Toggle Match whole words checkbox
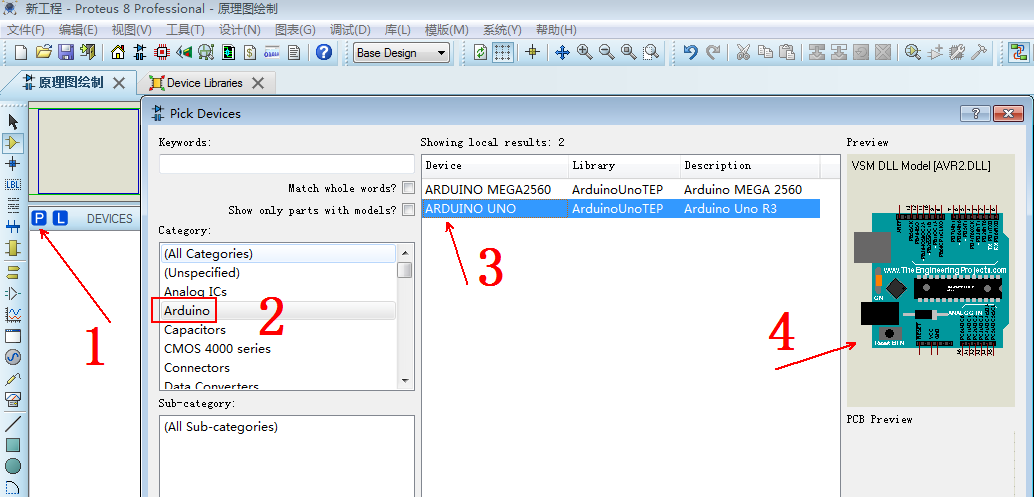The height and width of the screenshot is (497, 1034). coord(408,188)
